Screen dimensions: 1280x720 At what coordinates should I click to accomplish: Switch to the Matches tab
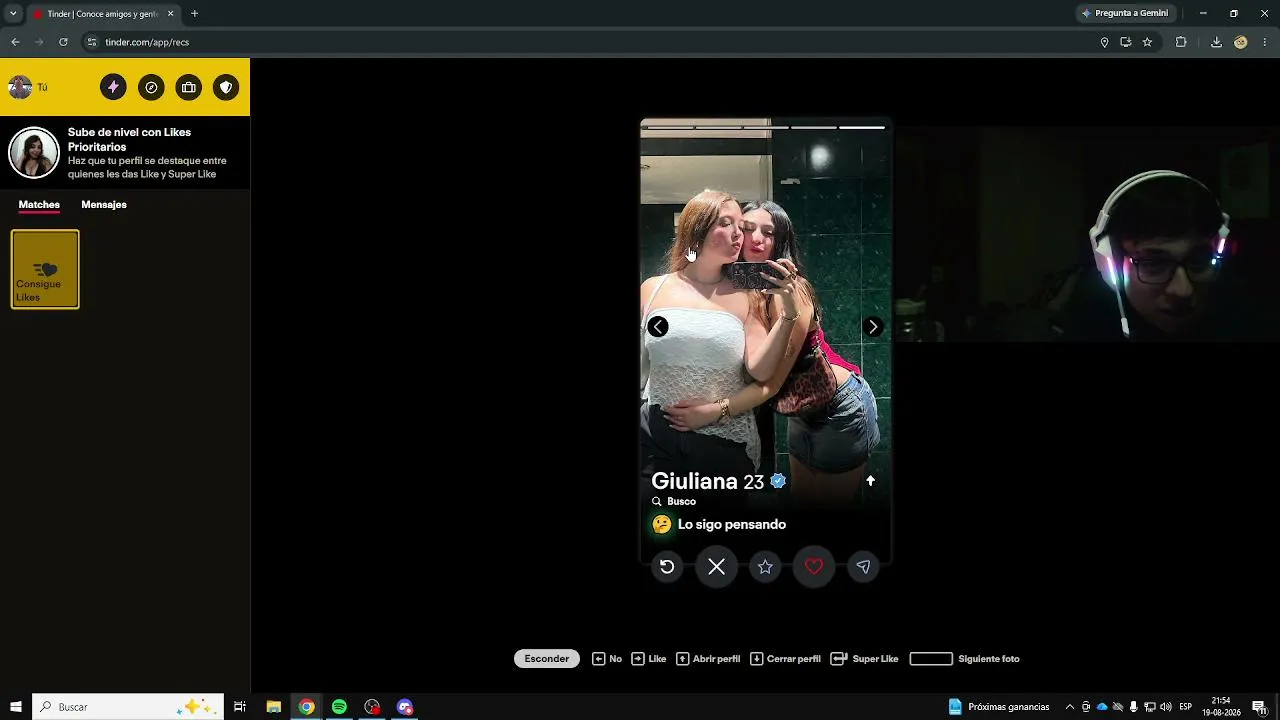coord(39,205)
